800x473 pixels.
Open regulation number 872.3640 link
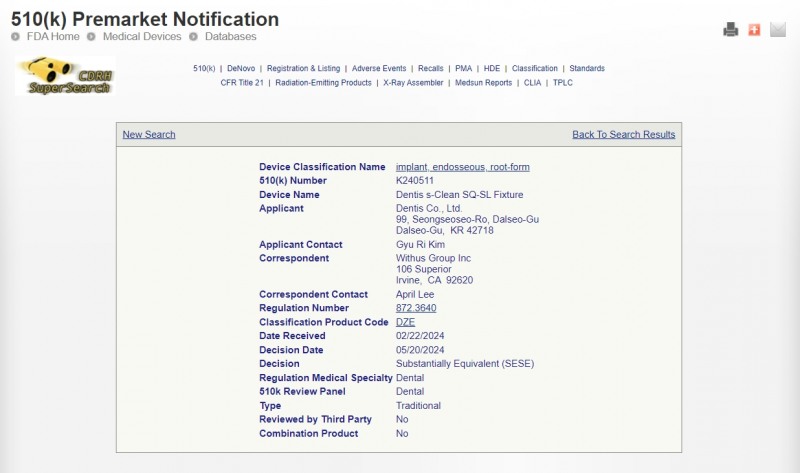pyautogui.click(x=416, y=309)
